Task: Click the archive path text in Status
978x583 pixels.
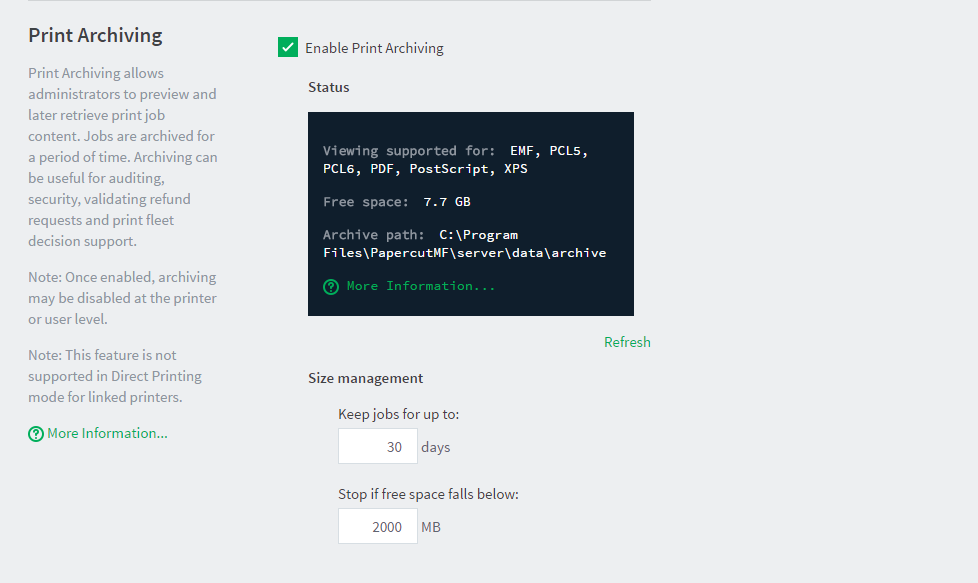Action: (465, 244)
